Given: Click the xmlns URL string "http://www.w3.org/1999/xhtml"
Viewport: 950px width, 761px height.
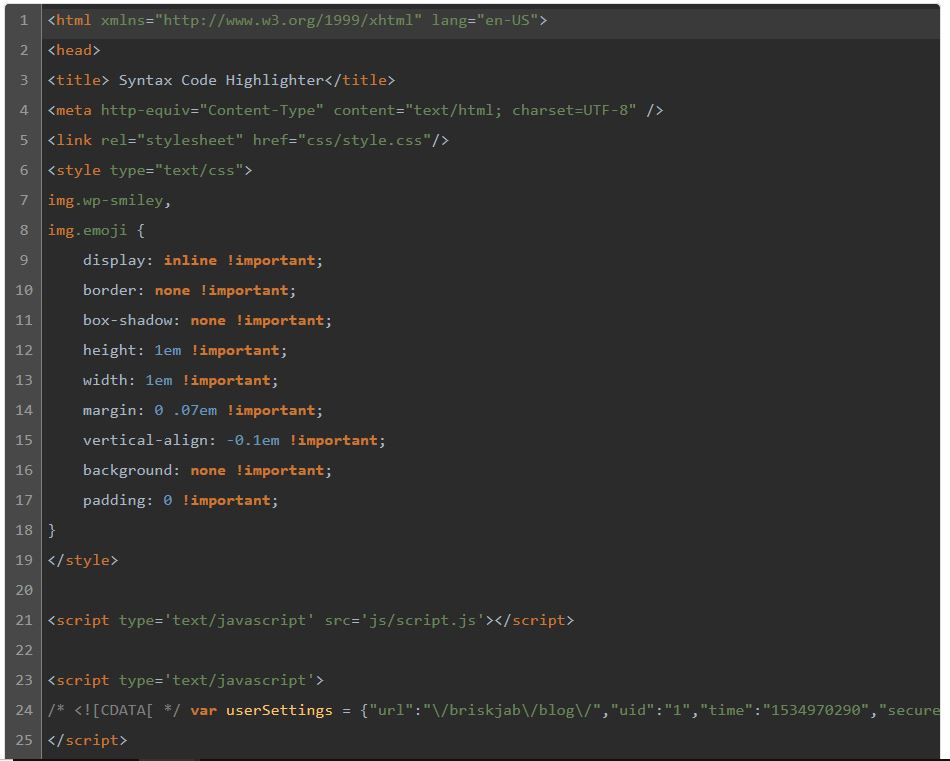Looking at the screenshot, I should pos(288,21).
